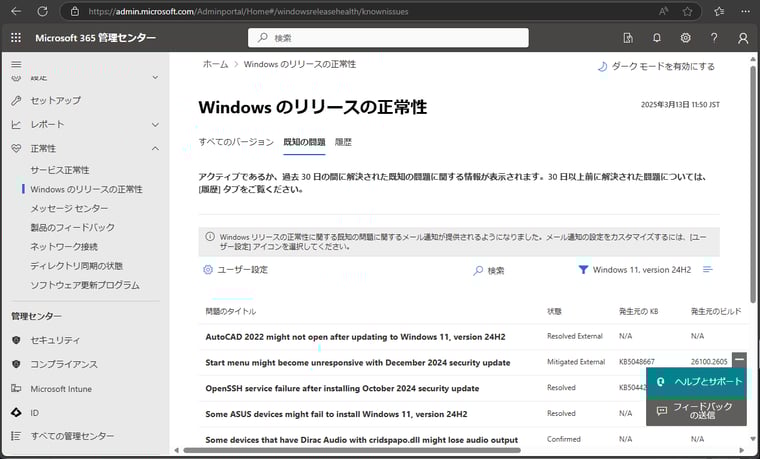
Task: Open ネットワーク接続 in sidebar
Action: [64, 247]
